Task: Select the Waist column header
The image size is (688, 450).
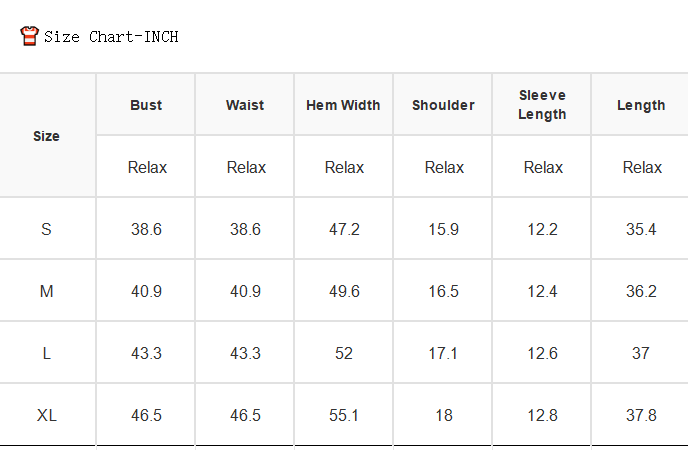Action: pos(245,105)
